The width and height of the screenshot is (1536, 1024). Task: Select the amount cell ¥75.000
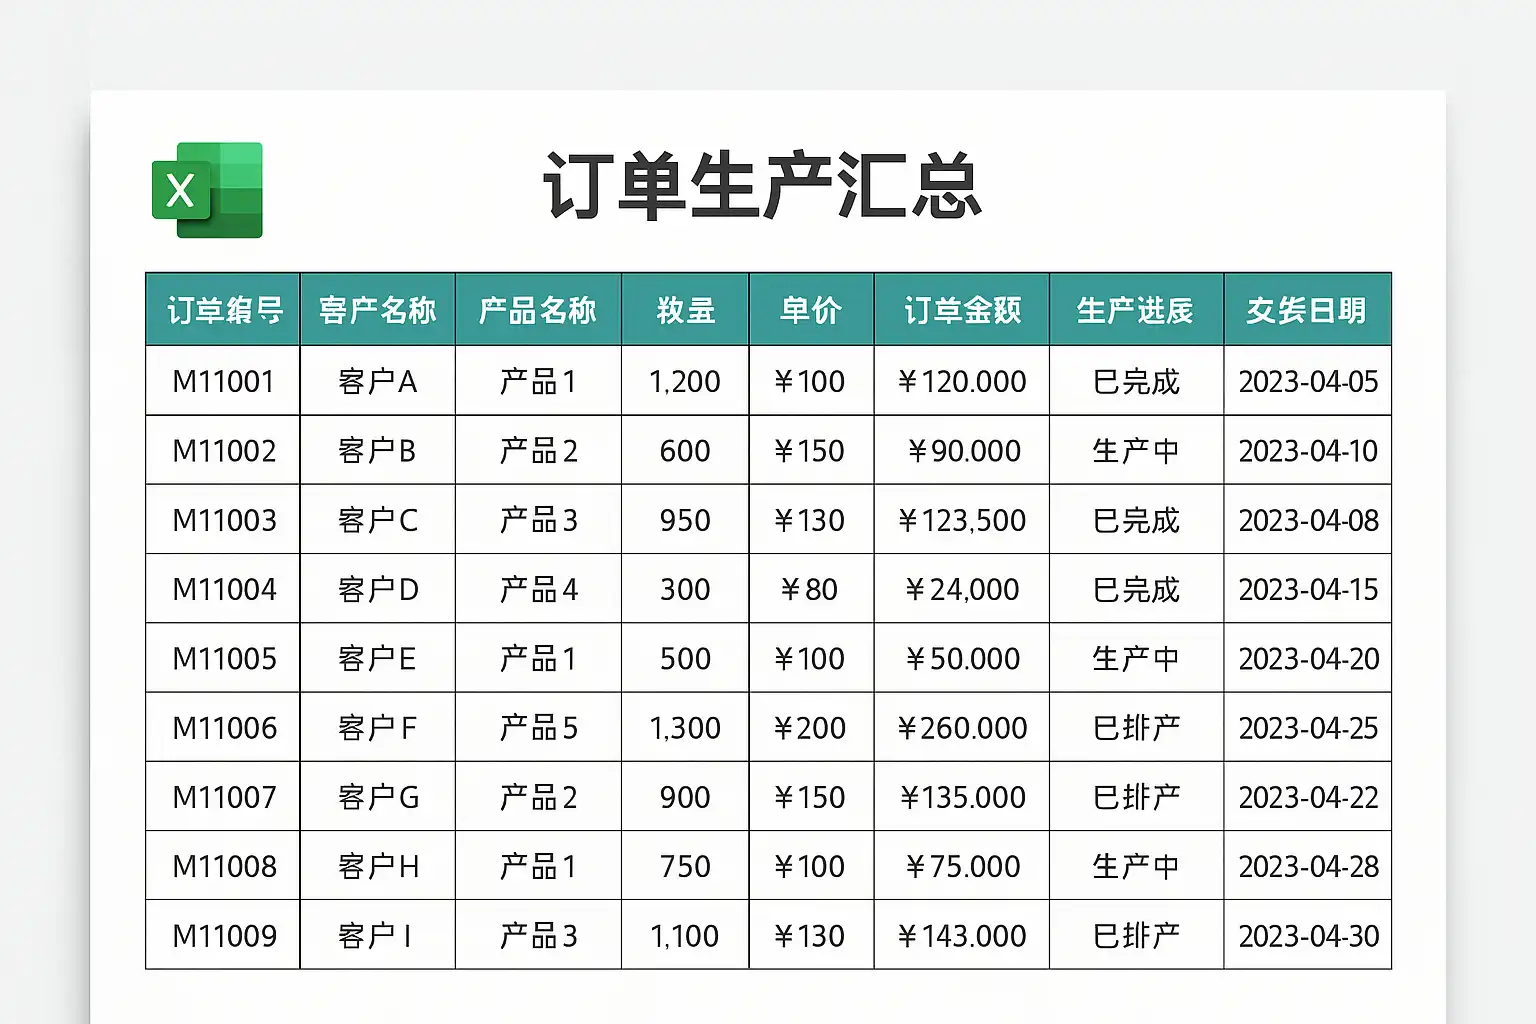[962, 866]
